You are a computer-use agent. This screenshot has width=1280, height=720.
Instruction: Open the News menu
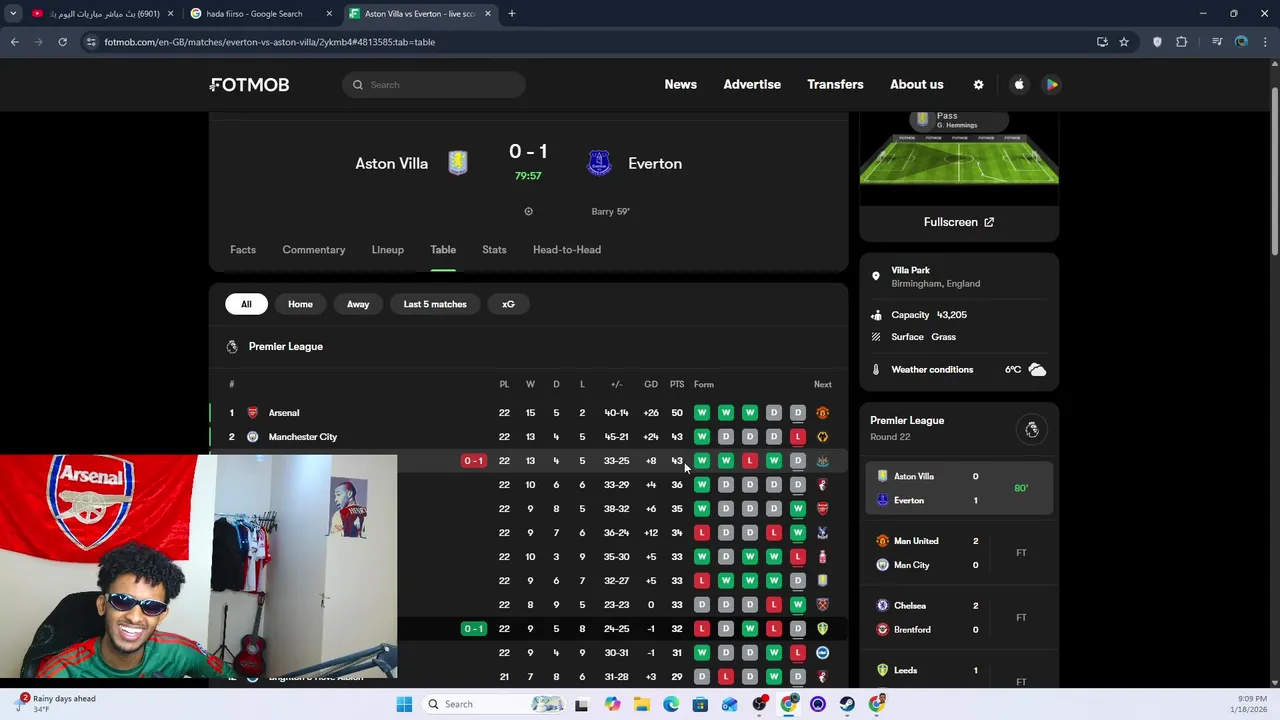tap(681, 85)
